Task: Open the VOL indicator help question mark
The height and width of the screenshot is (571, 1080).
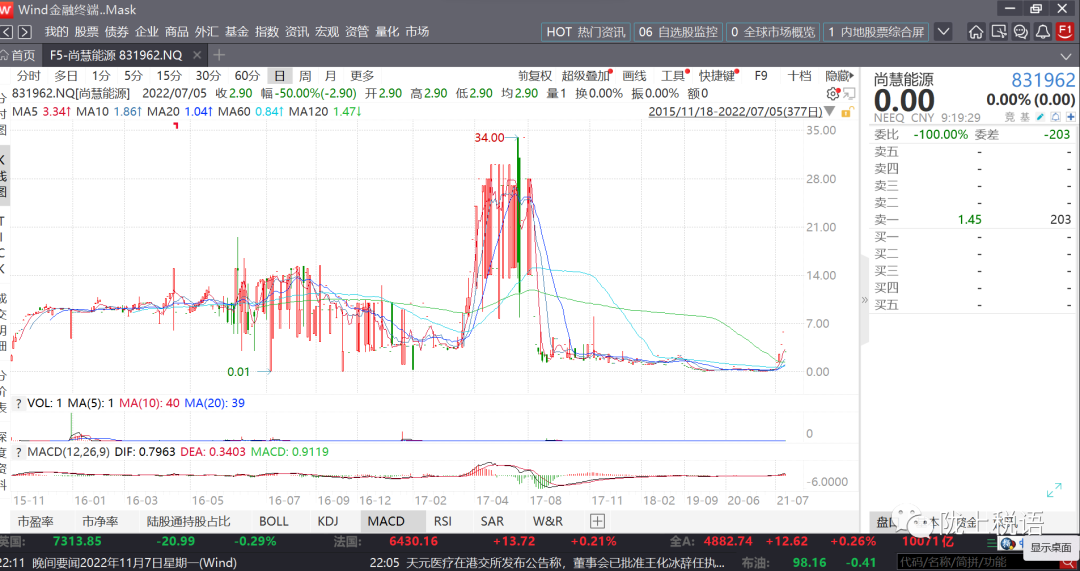Action: 19,404
